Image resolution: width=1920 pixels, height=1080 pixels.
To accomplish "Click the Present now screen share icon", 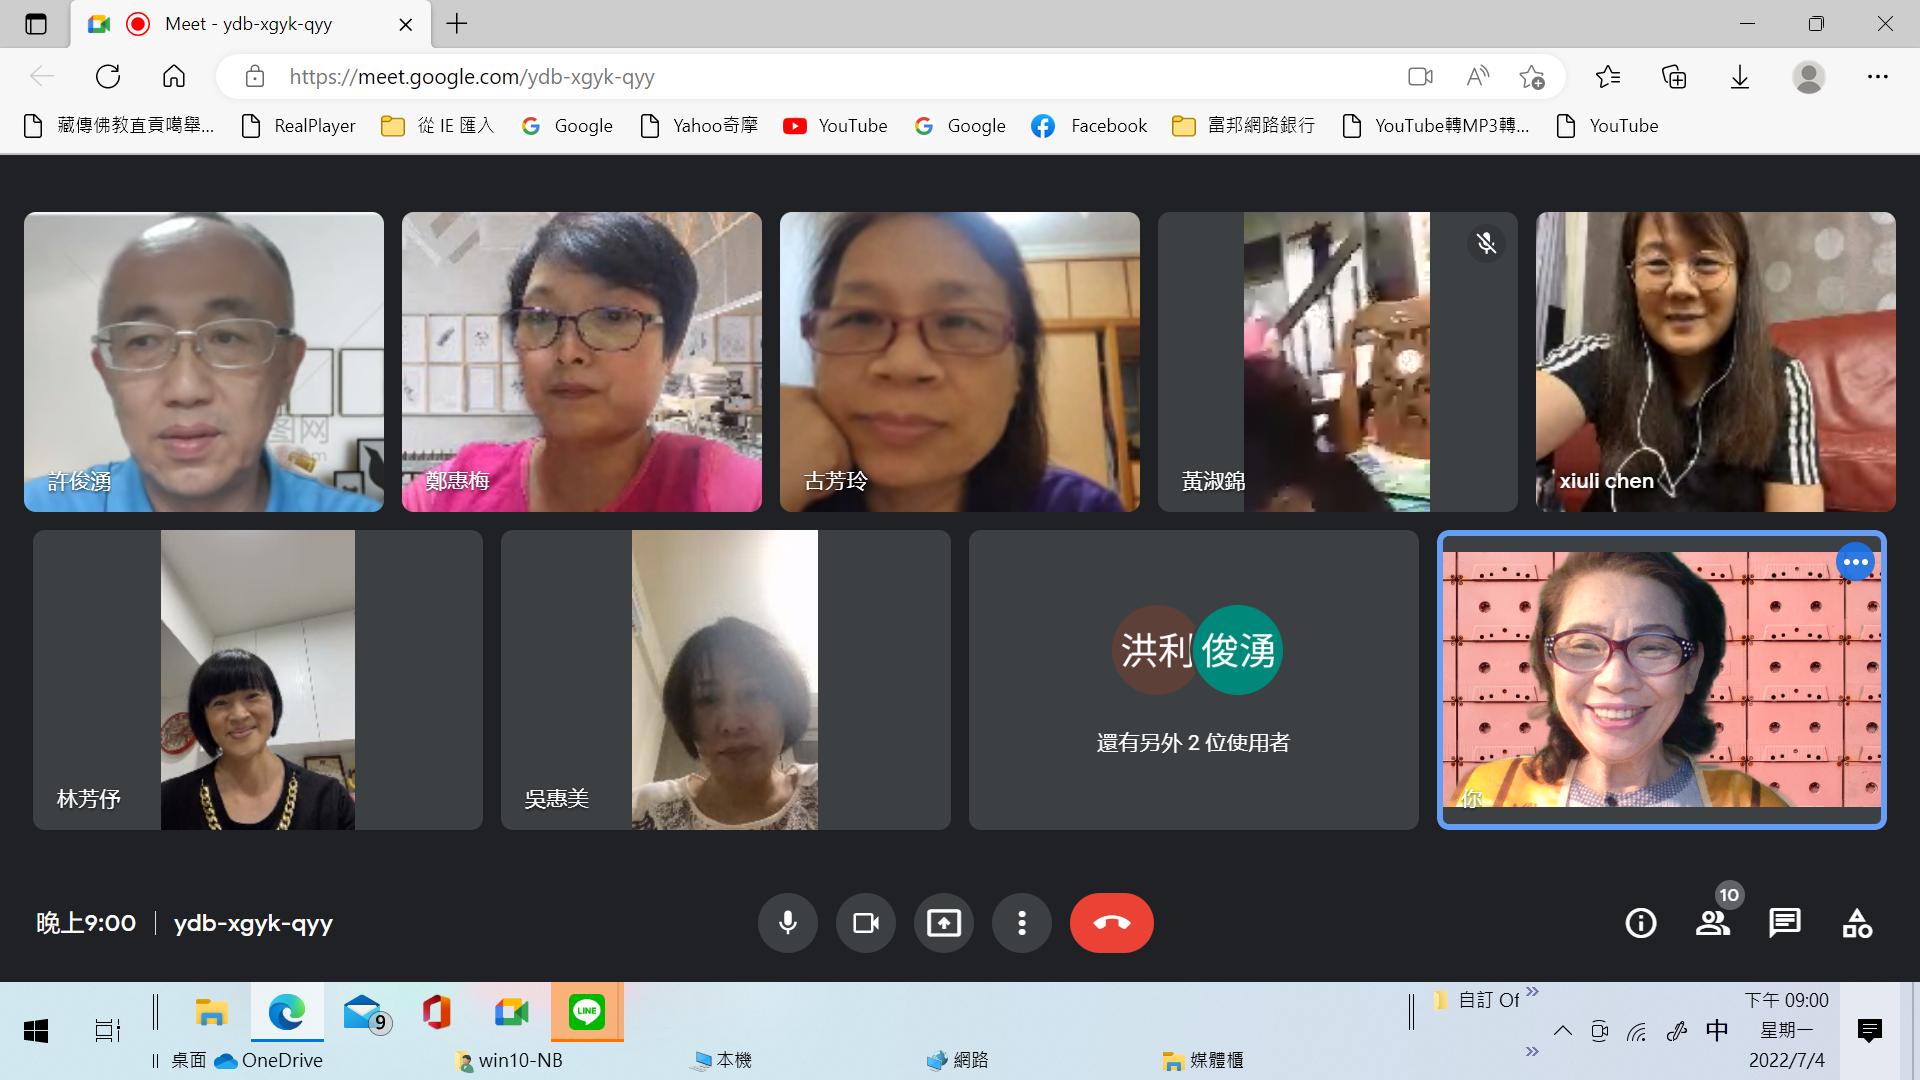I will (943, 922).
